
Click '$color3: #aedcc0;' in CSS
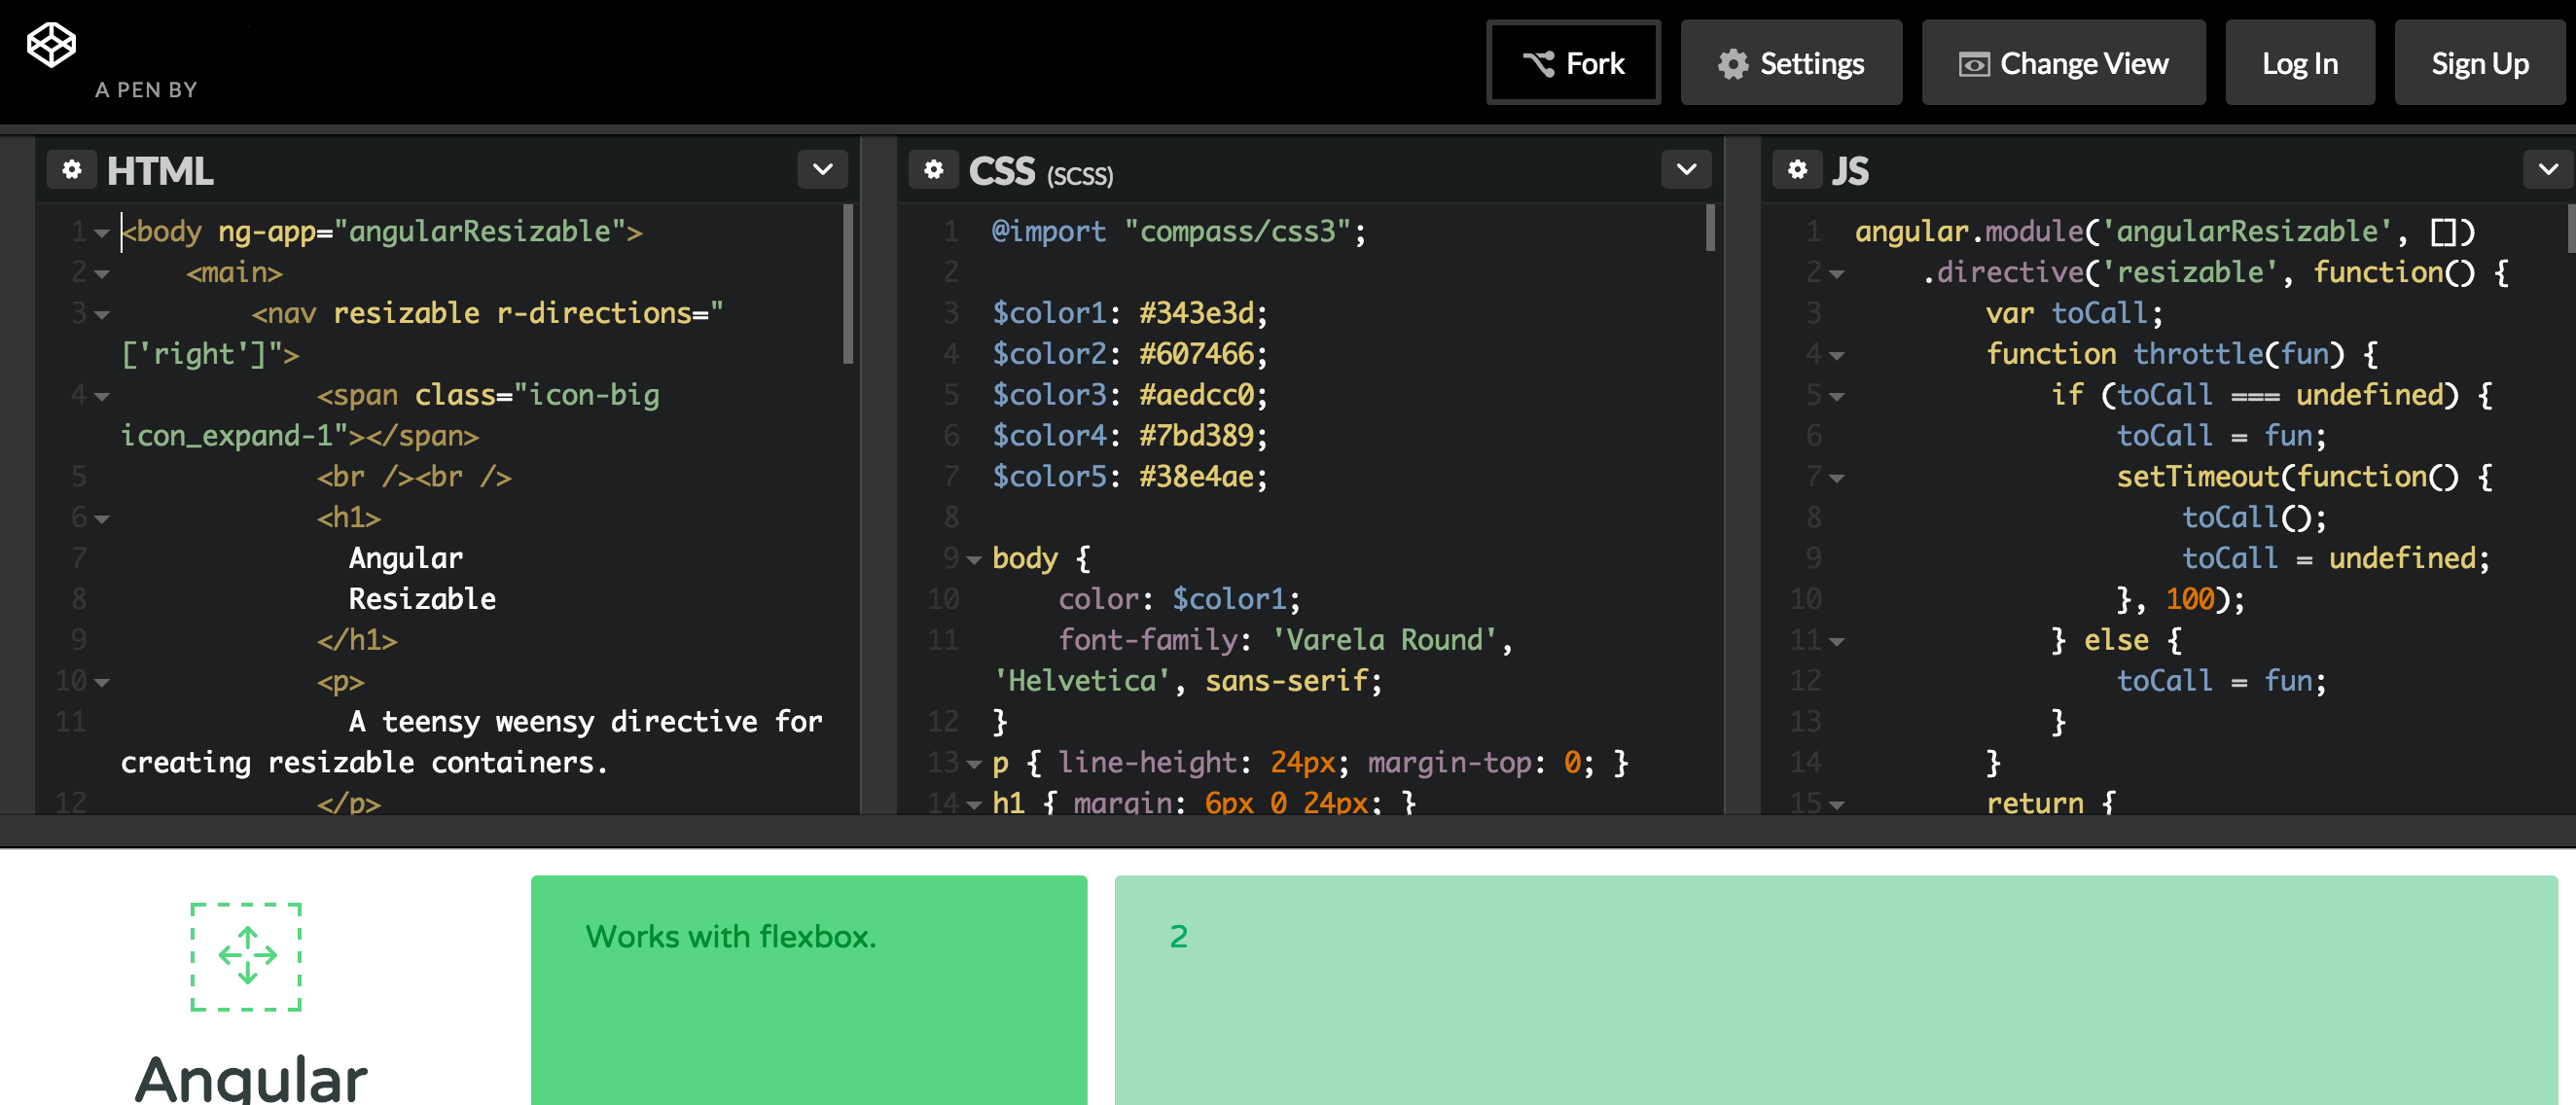coord(1130,396)
